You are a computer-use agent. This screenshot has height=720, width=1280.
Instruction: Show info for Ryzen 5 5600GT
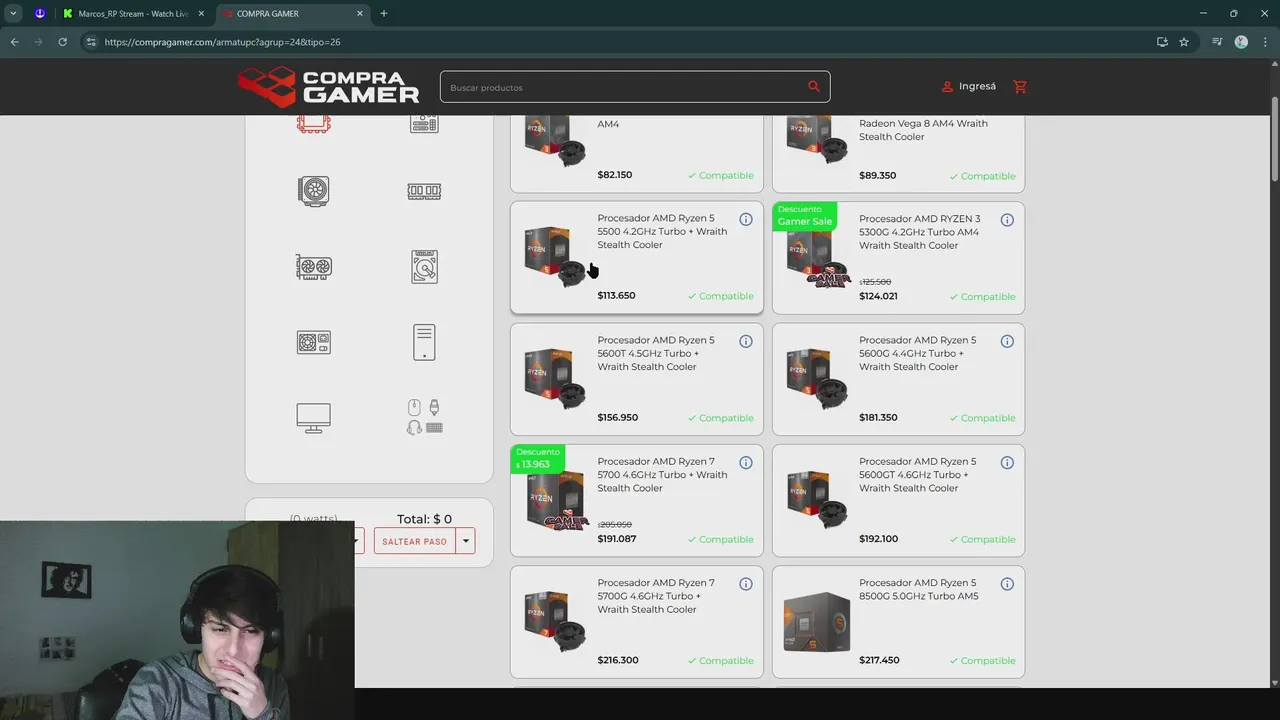[x=1007, y=463]
